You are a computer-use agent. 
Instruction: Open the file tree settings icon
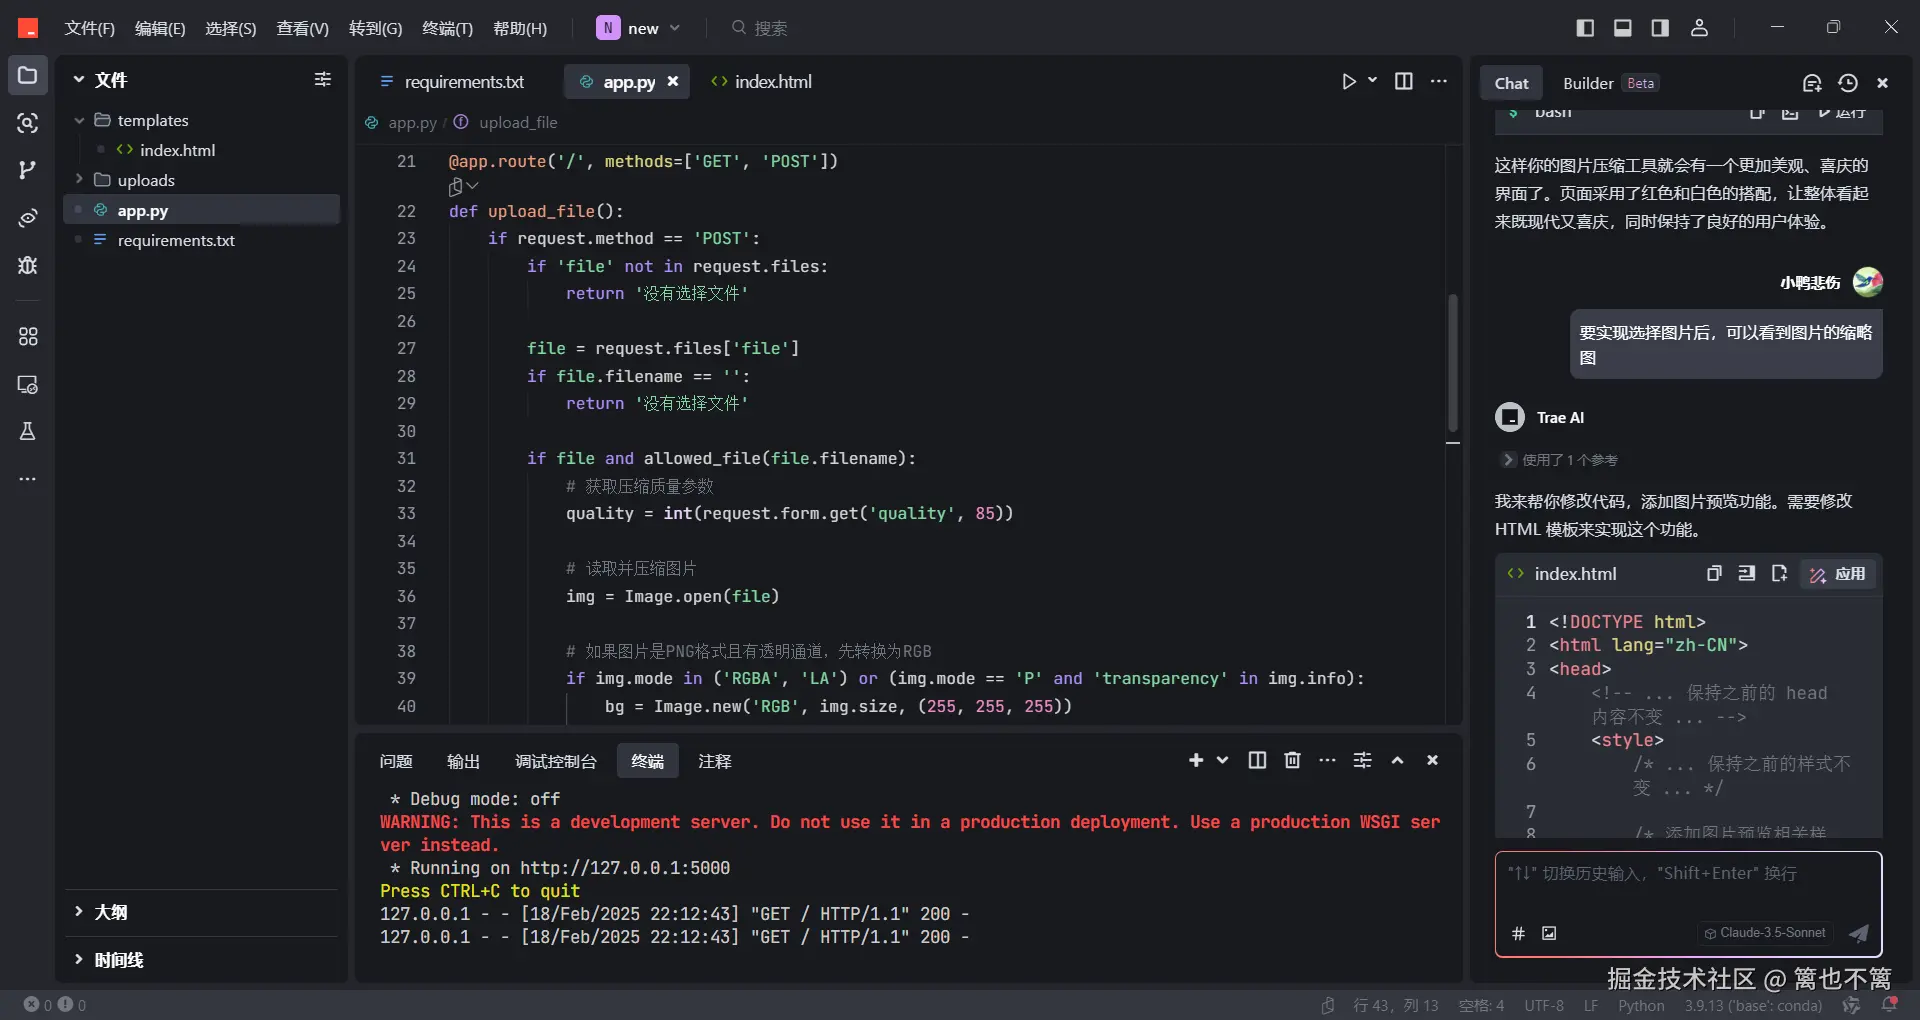(x=322, y=79)
